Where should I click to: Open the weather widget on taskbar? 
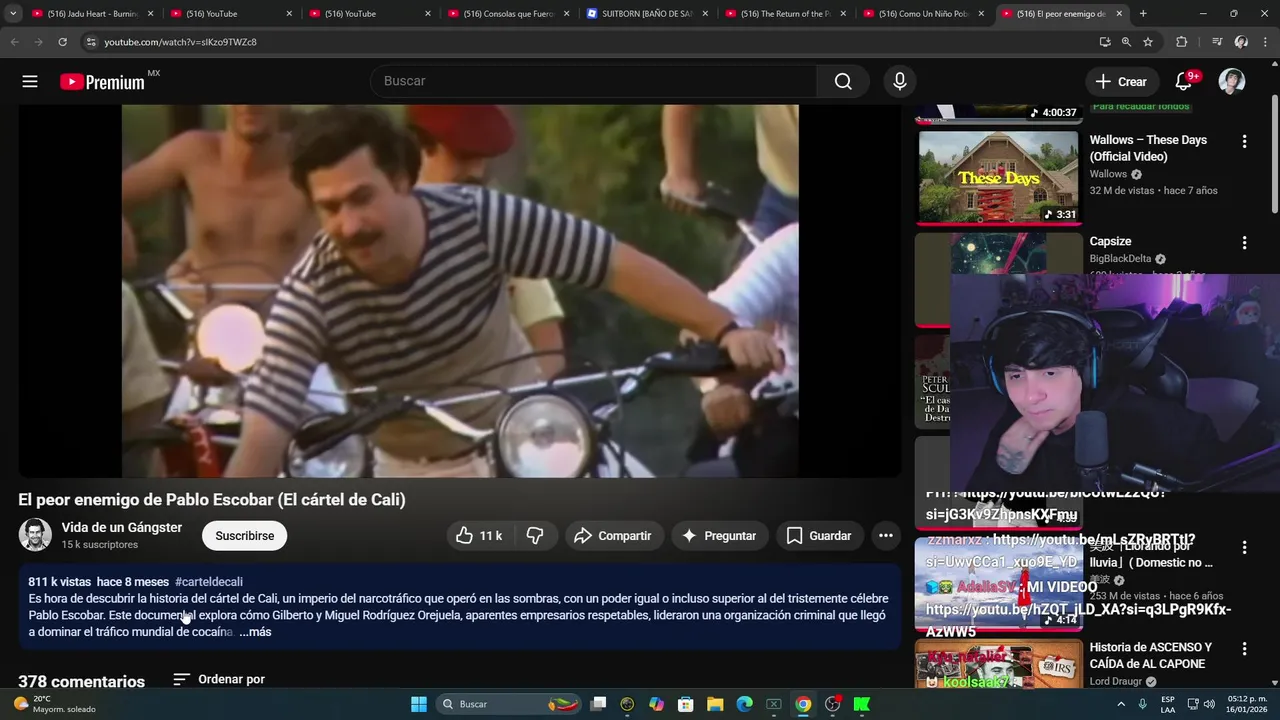[x=55, y=704]
